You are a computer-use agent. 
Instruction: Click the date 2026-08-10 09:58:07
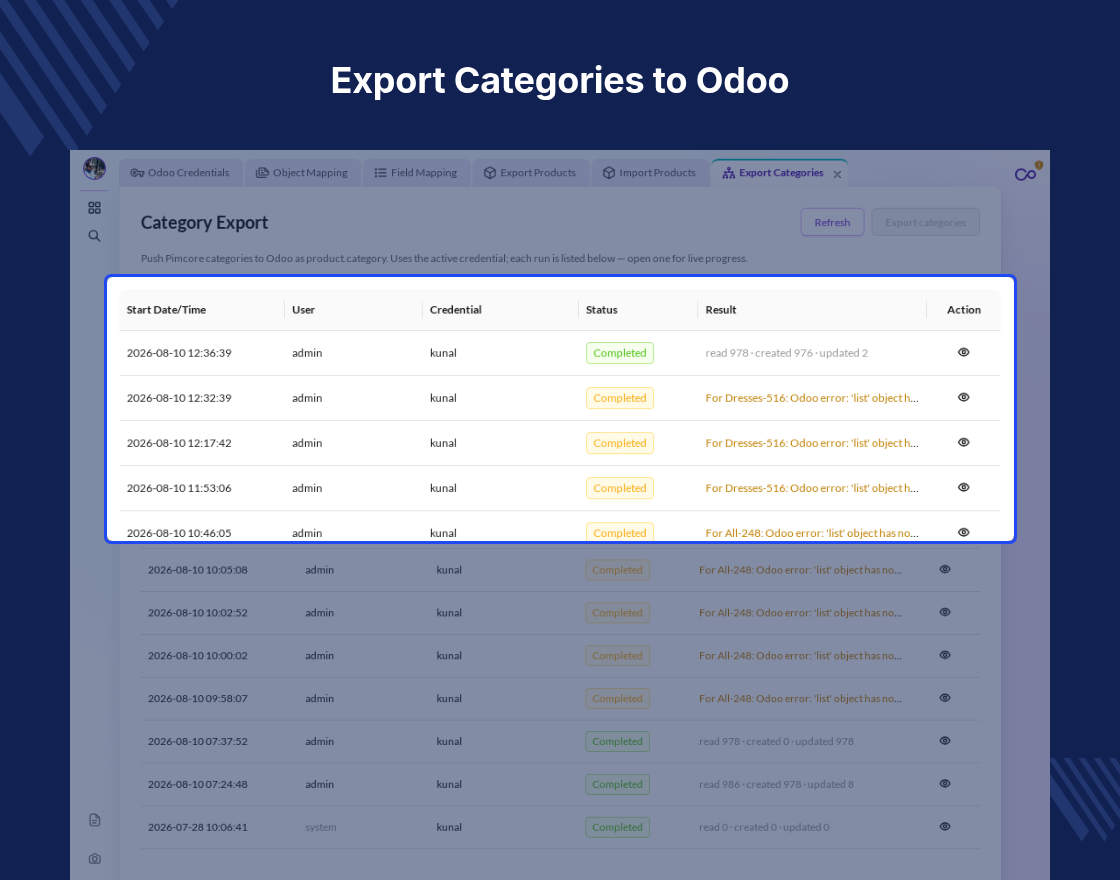click(198, 699)
